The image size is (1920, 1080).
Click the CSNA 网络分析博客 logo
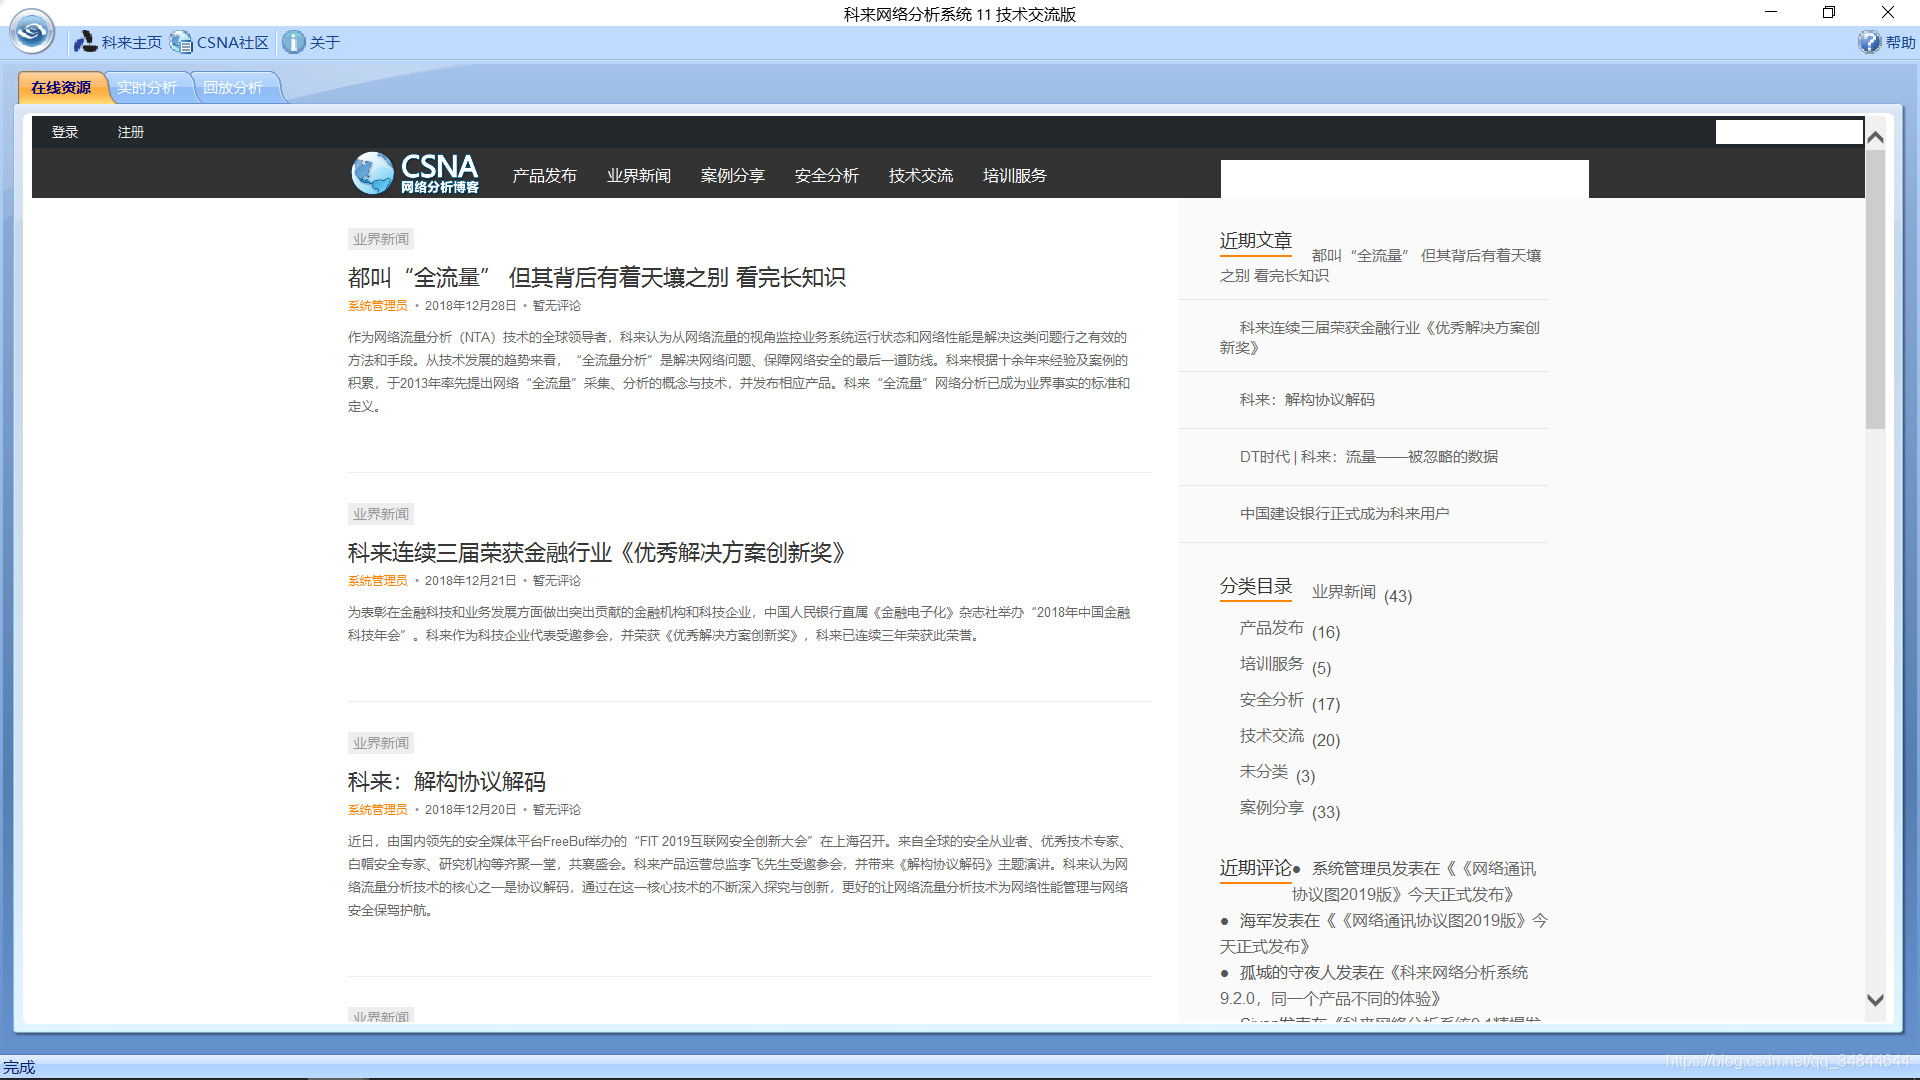(415, 173)
